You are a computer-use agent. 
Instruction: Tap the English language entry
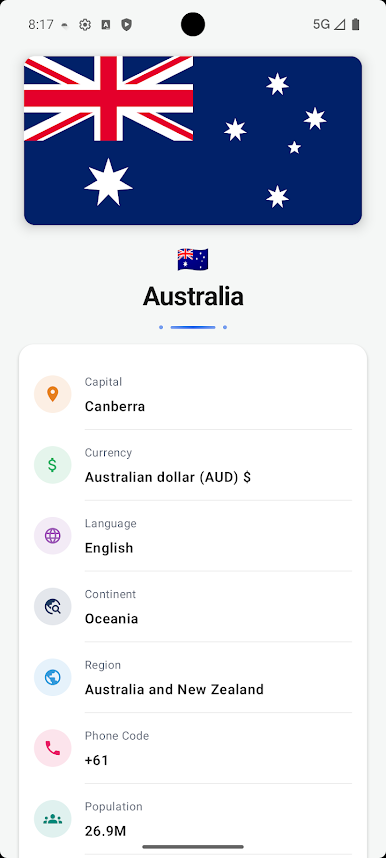click(x=109, y=548)
